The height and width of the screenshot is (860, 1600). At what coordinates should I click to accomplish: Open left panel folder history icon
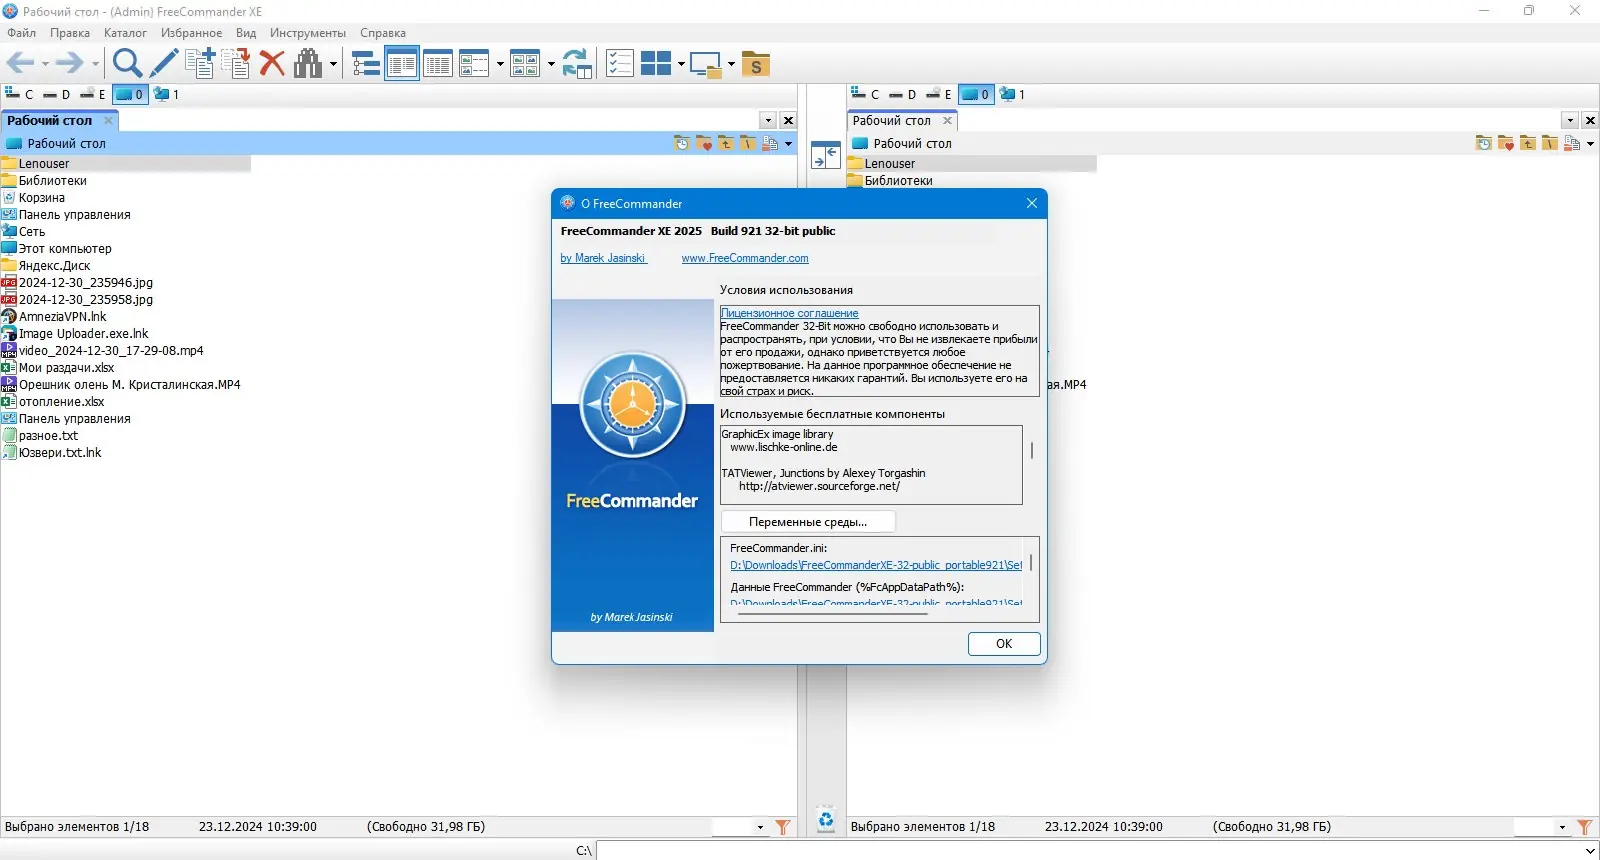click(x=682, y=144)
